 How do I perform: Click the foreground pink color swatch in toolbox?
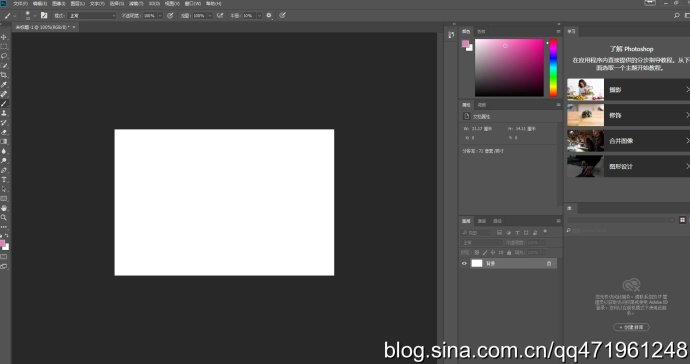[x=2, y=243]
